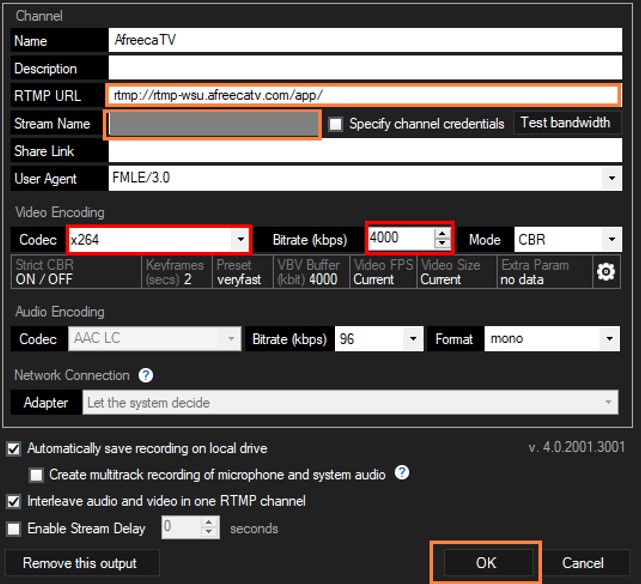Click the Cancel button
Viewport: 641px width, 584px height.
pyautogui.click(x=583, y=563)
